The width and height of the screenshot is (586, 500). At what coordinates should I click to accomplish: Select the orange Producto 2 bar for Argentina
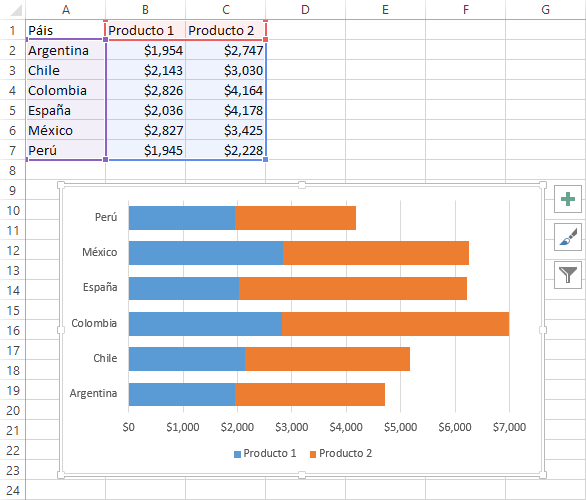coord(310,394)
